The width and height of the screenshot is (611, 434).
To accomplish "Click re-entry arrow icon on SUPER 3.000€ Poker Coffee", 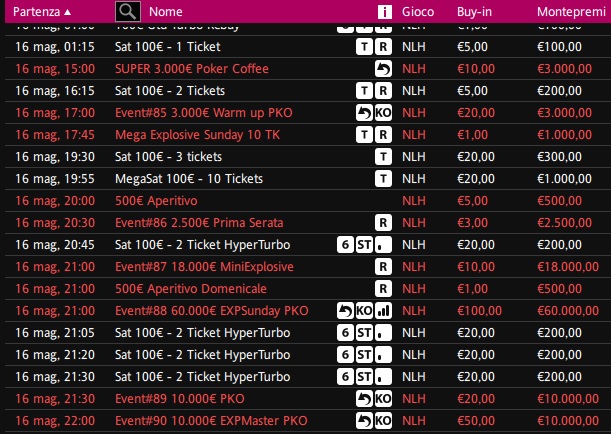I will click(382, 69).
